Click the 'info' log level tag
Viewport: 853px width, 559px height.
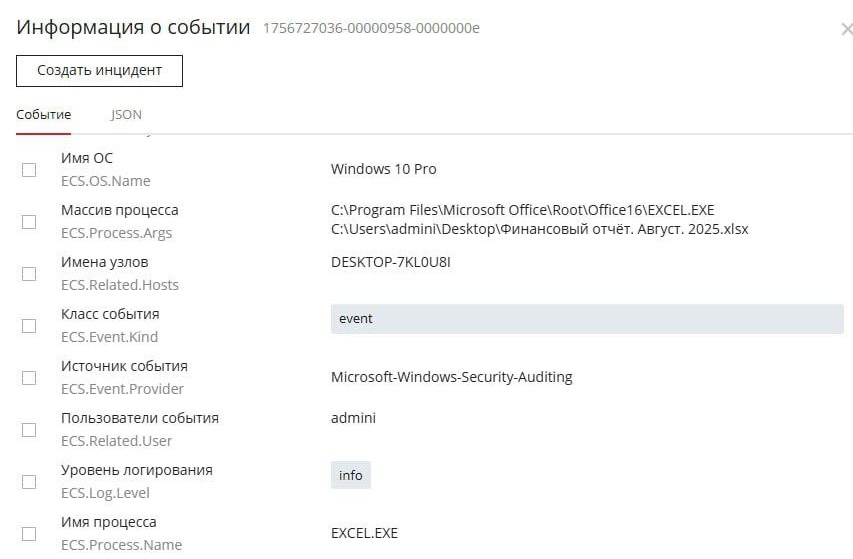coord(350,475)
